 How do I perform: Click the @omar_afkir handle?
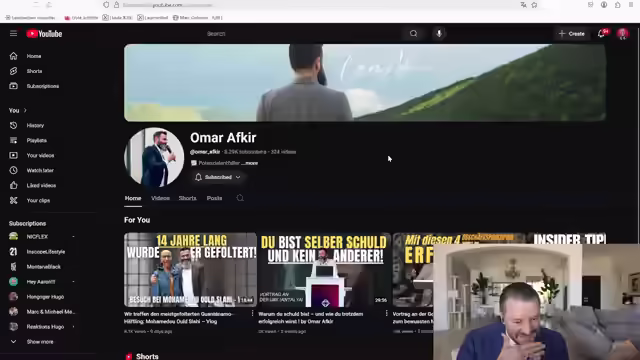point(205,152)
